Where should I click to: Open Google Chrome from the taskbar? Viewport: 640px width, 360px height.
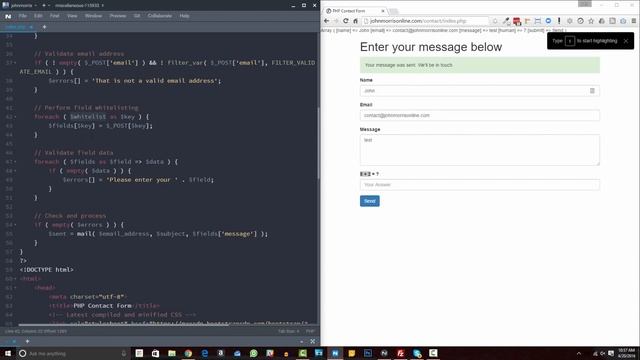188,353
